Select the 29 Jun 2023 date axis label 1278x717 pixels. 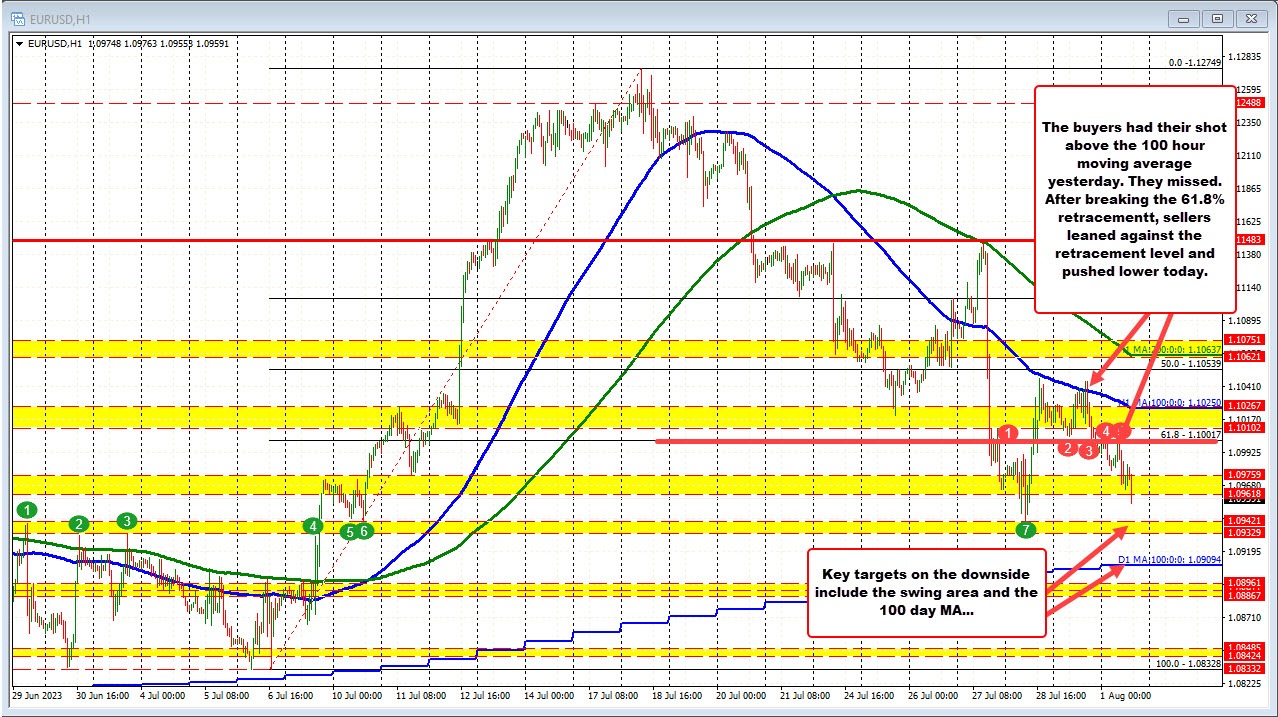(38, 695)
